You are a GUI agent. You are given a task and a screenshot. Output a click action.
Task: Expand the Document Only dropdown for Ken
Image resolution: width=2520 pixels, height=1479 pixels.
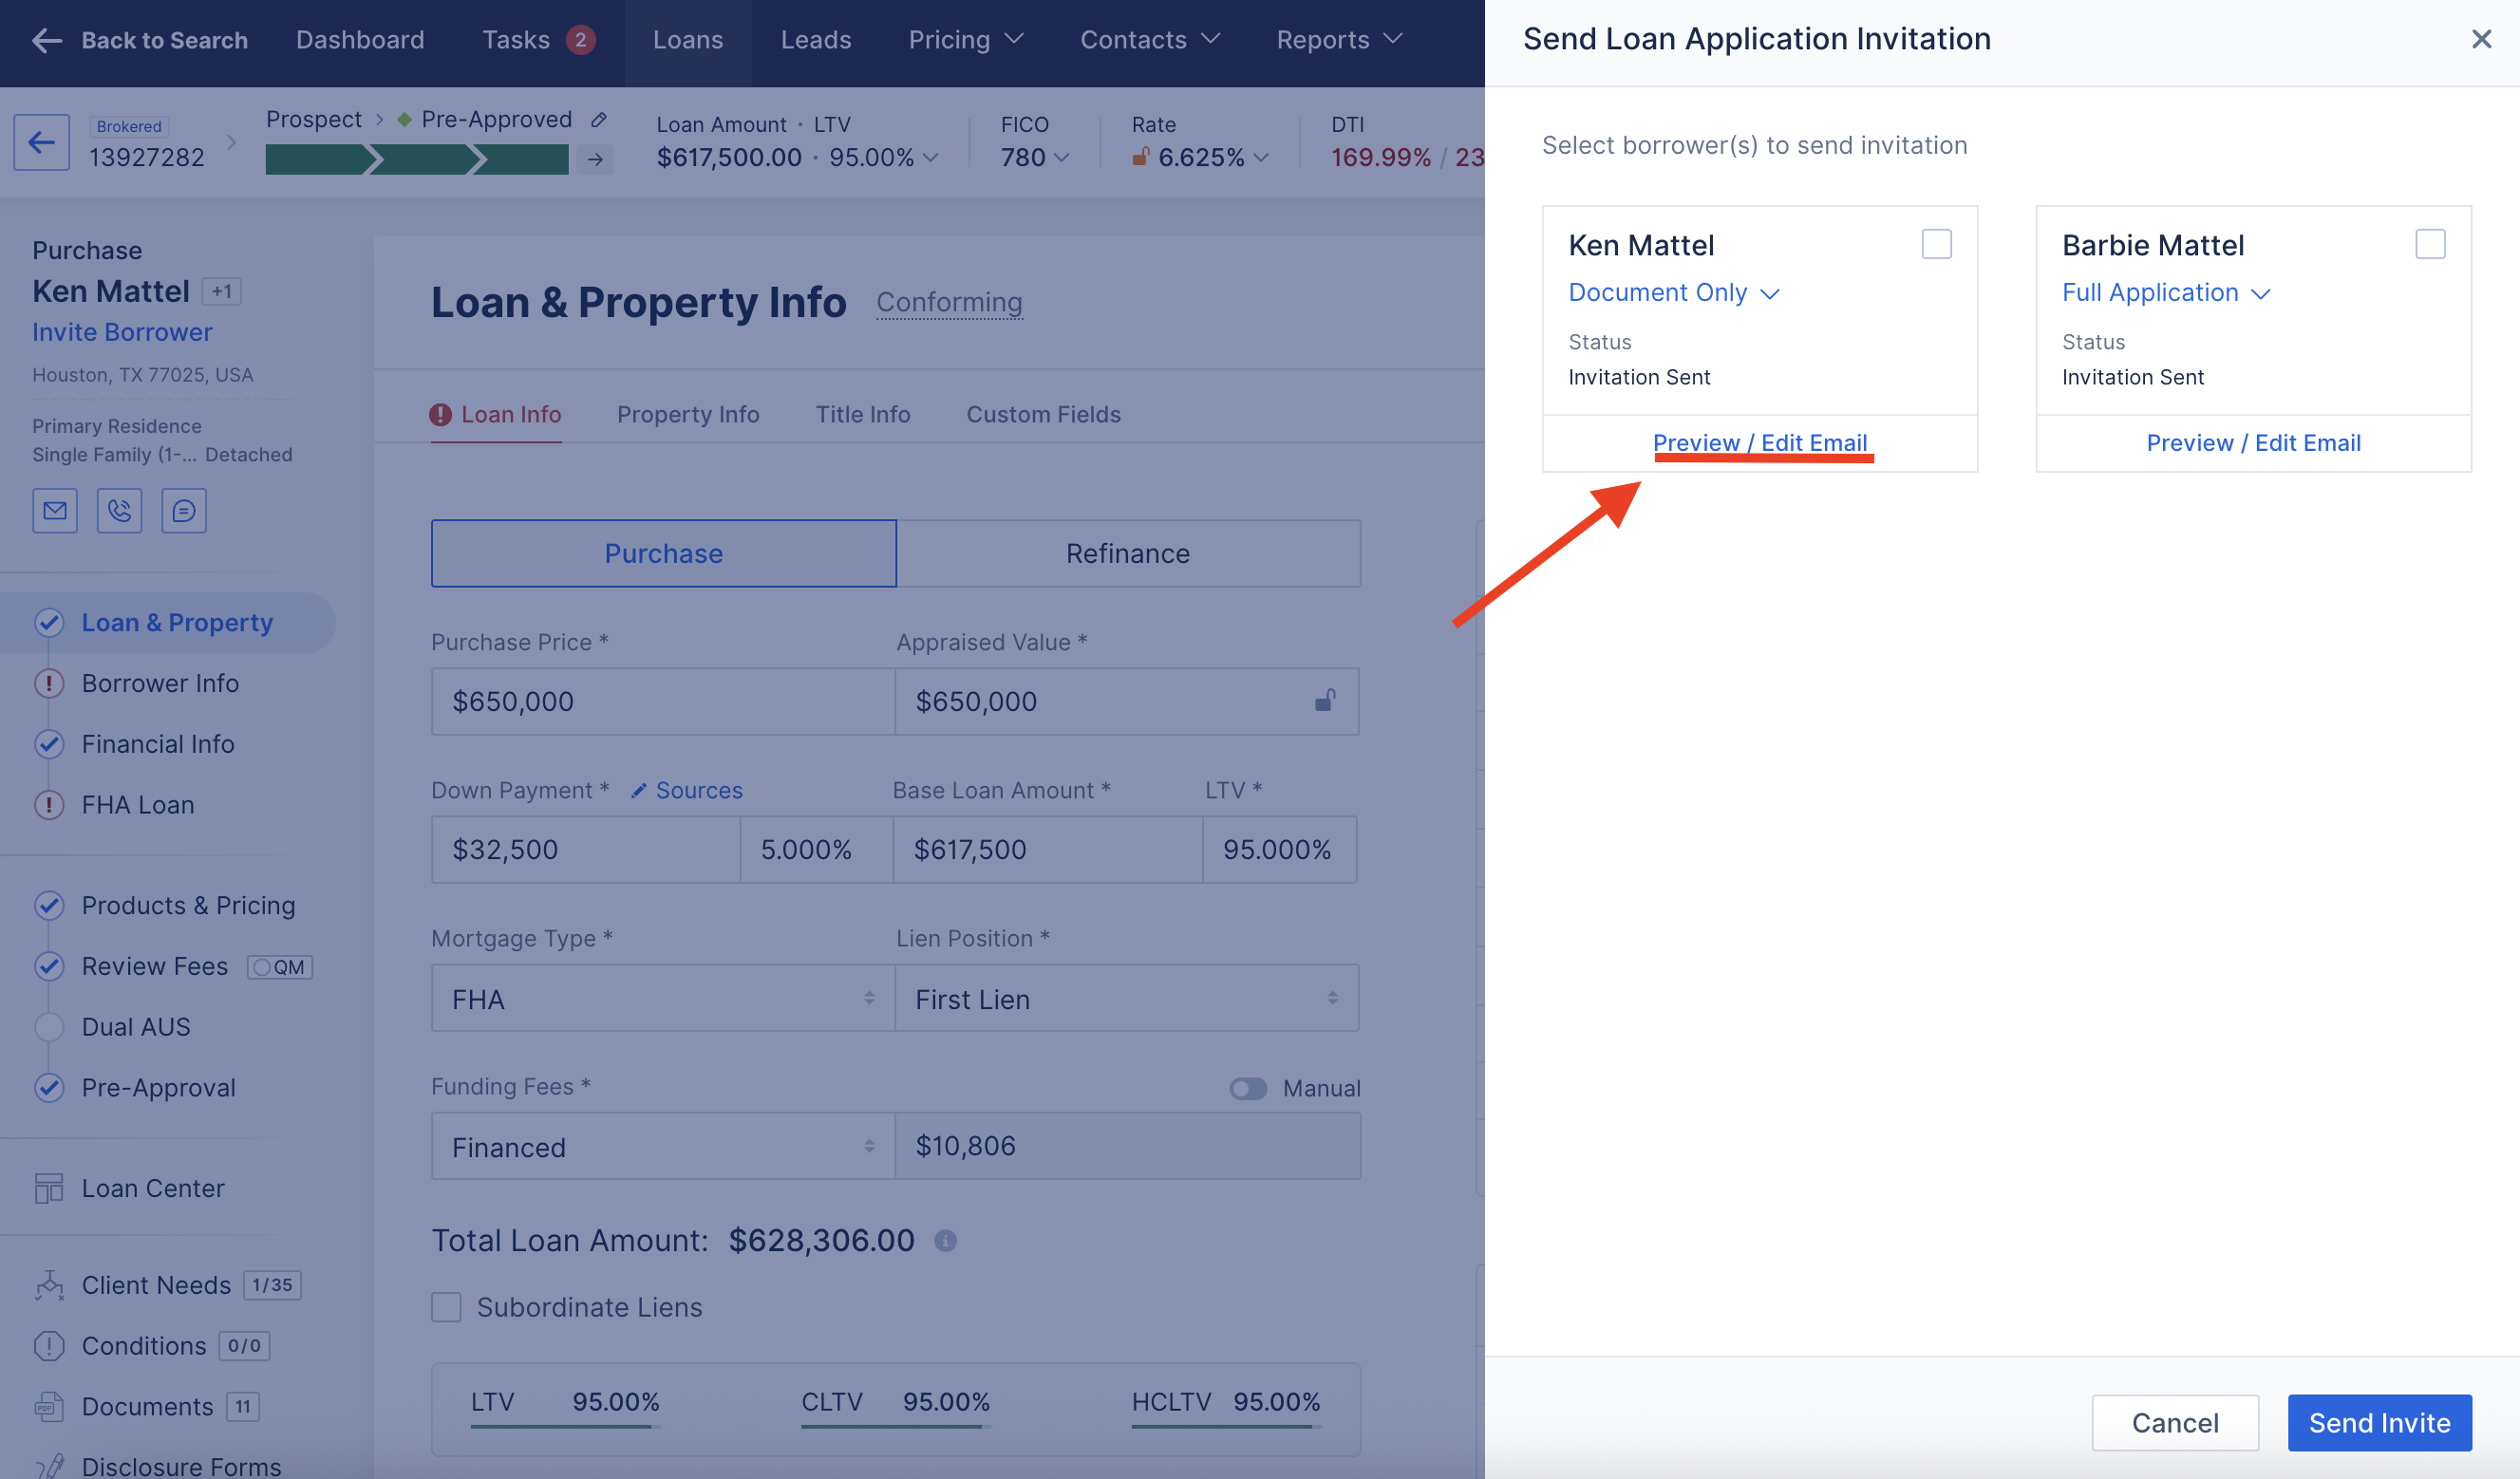tap(1674, 293)
